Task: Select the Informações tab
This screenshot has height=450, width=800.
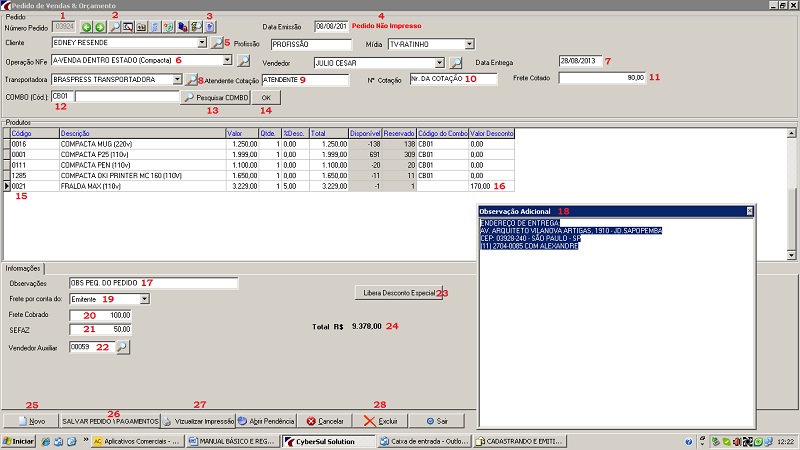Action: tap(23, 268)
